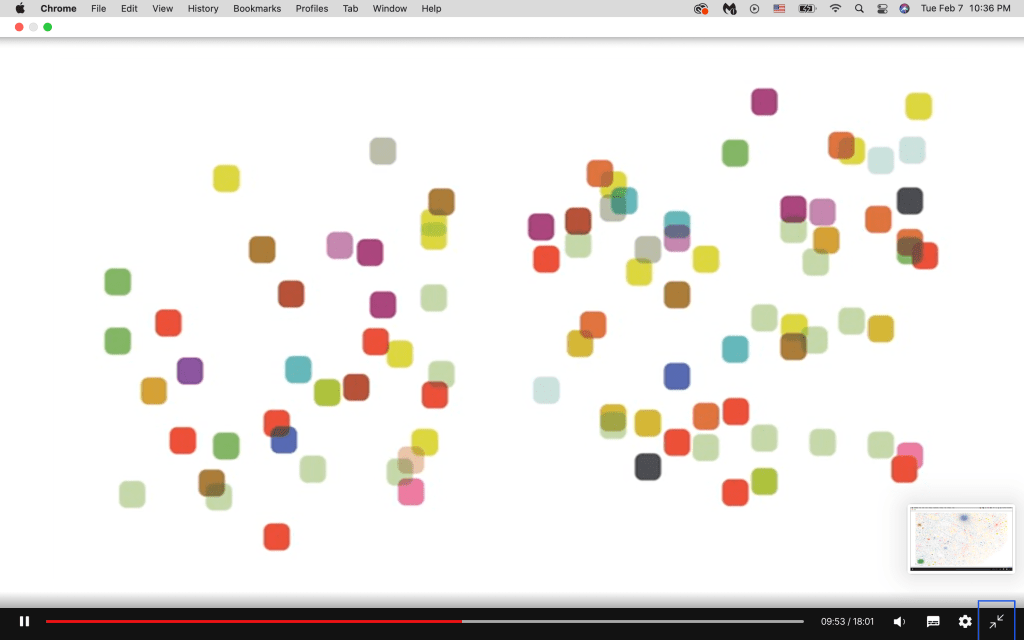Open the Apple menu
Viewport: 1024px width, 640px height.
(x=20, y=8)
